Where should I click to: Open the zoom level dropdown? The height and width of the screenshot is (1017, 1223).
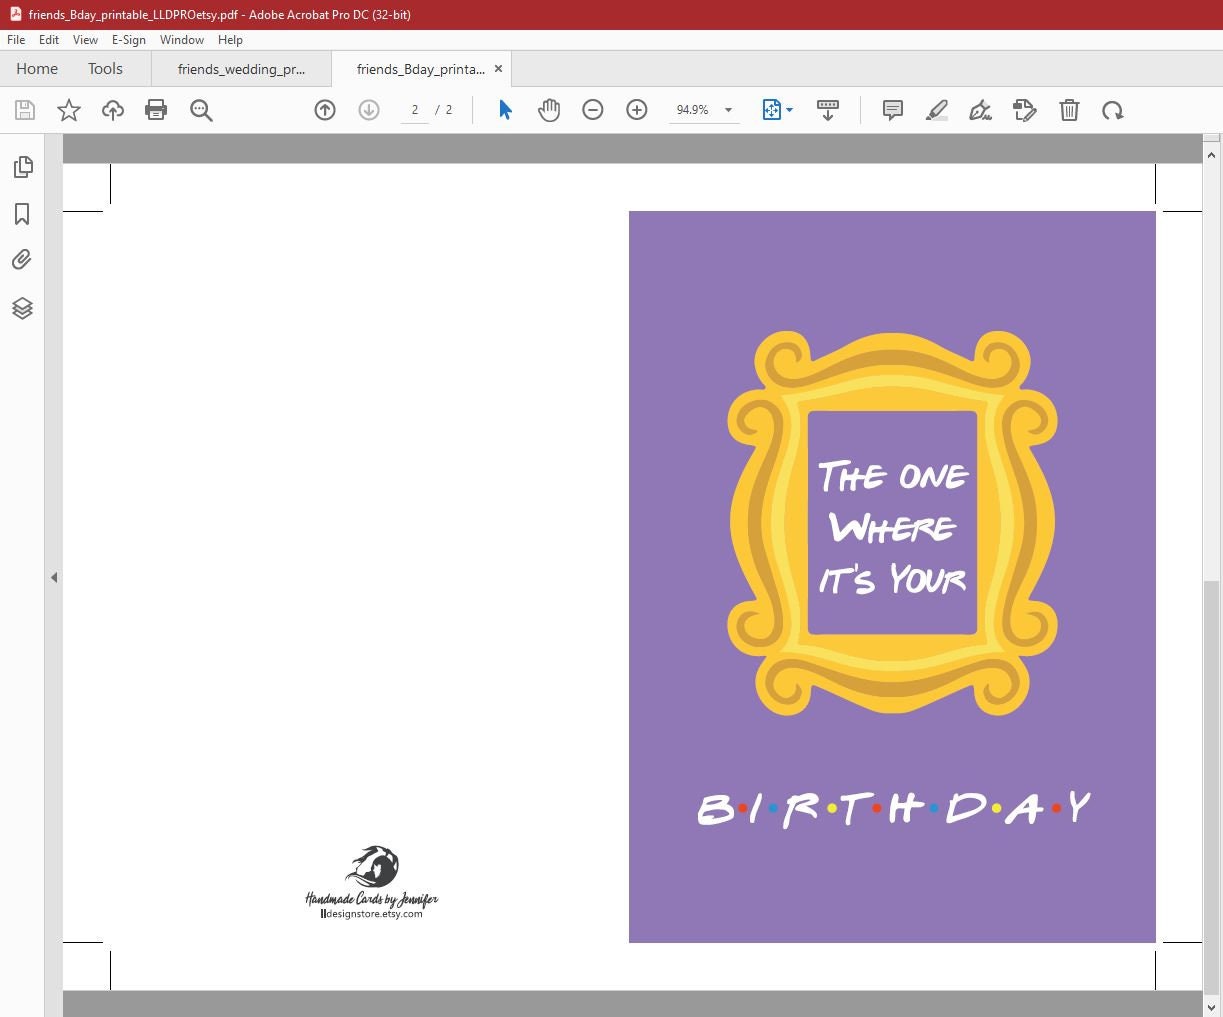tap(727, 110)
